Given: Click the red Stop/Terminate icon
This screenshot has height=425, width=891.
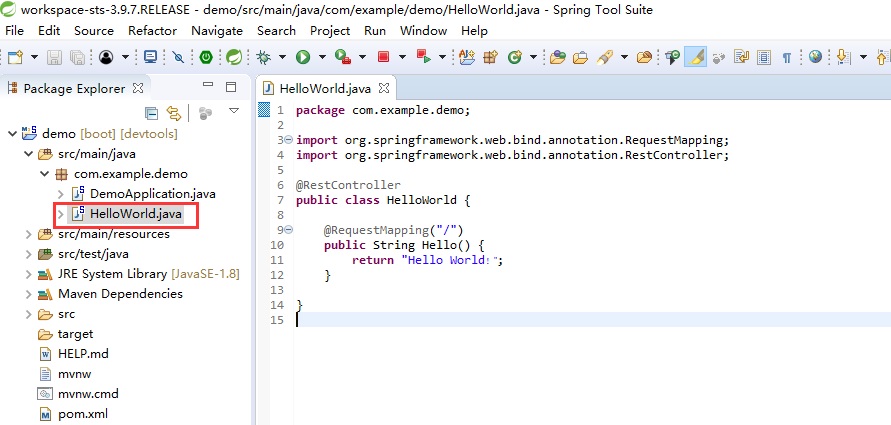Looking at the screenshot, I should pos(383,56).
